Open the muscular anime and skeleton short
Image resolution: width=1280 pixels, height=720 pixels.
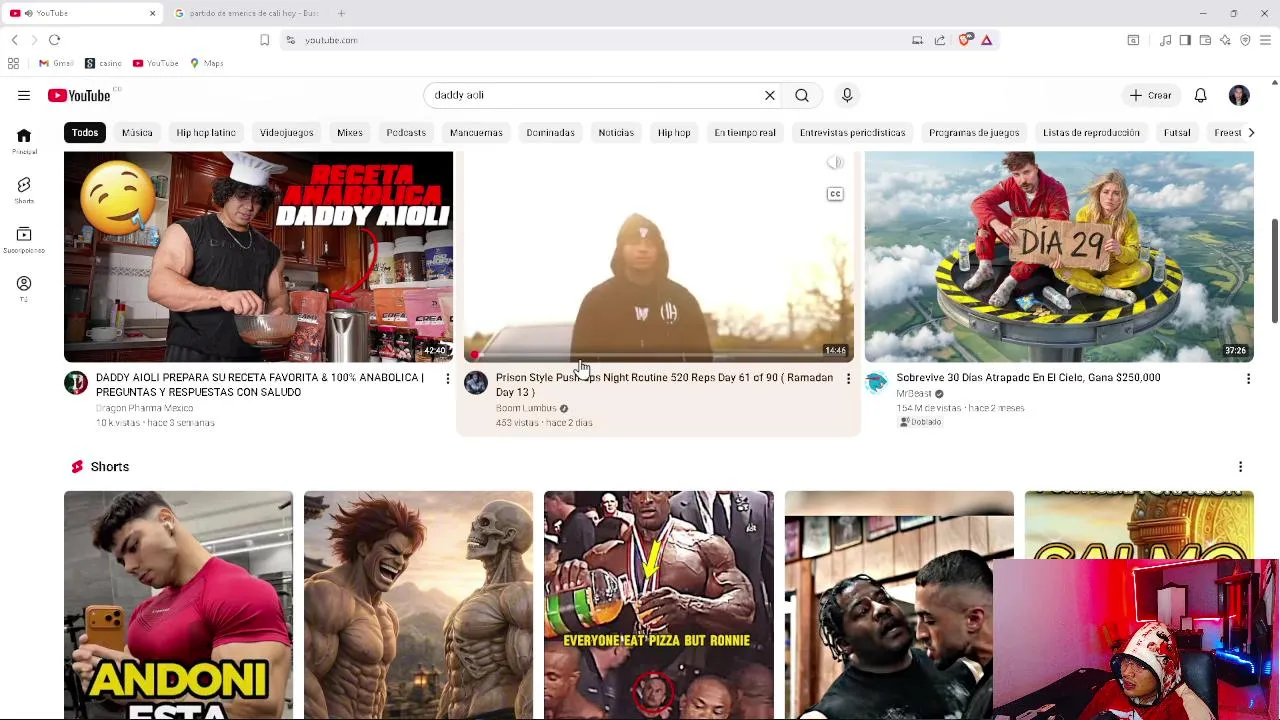(419, 605)
